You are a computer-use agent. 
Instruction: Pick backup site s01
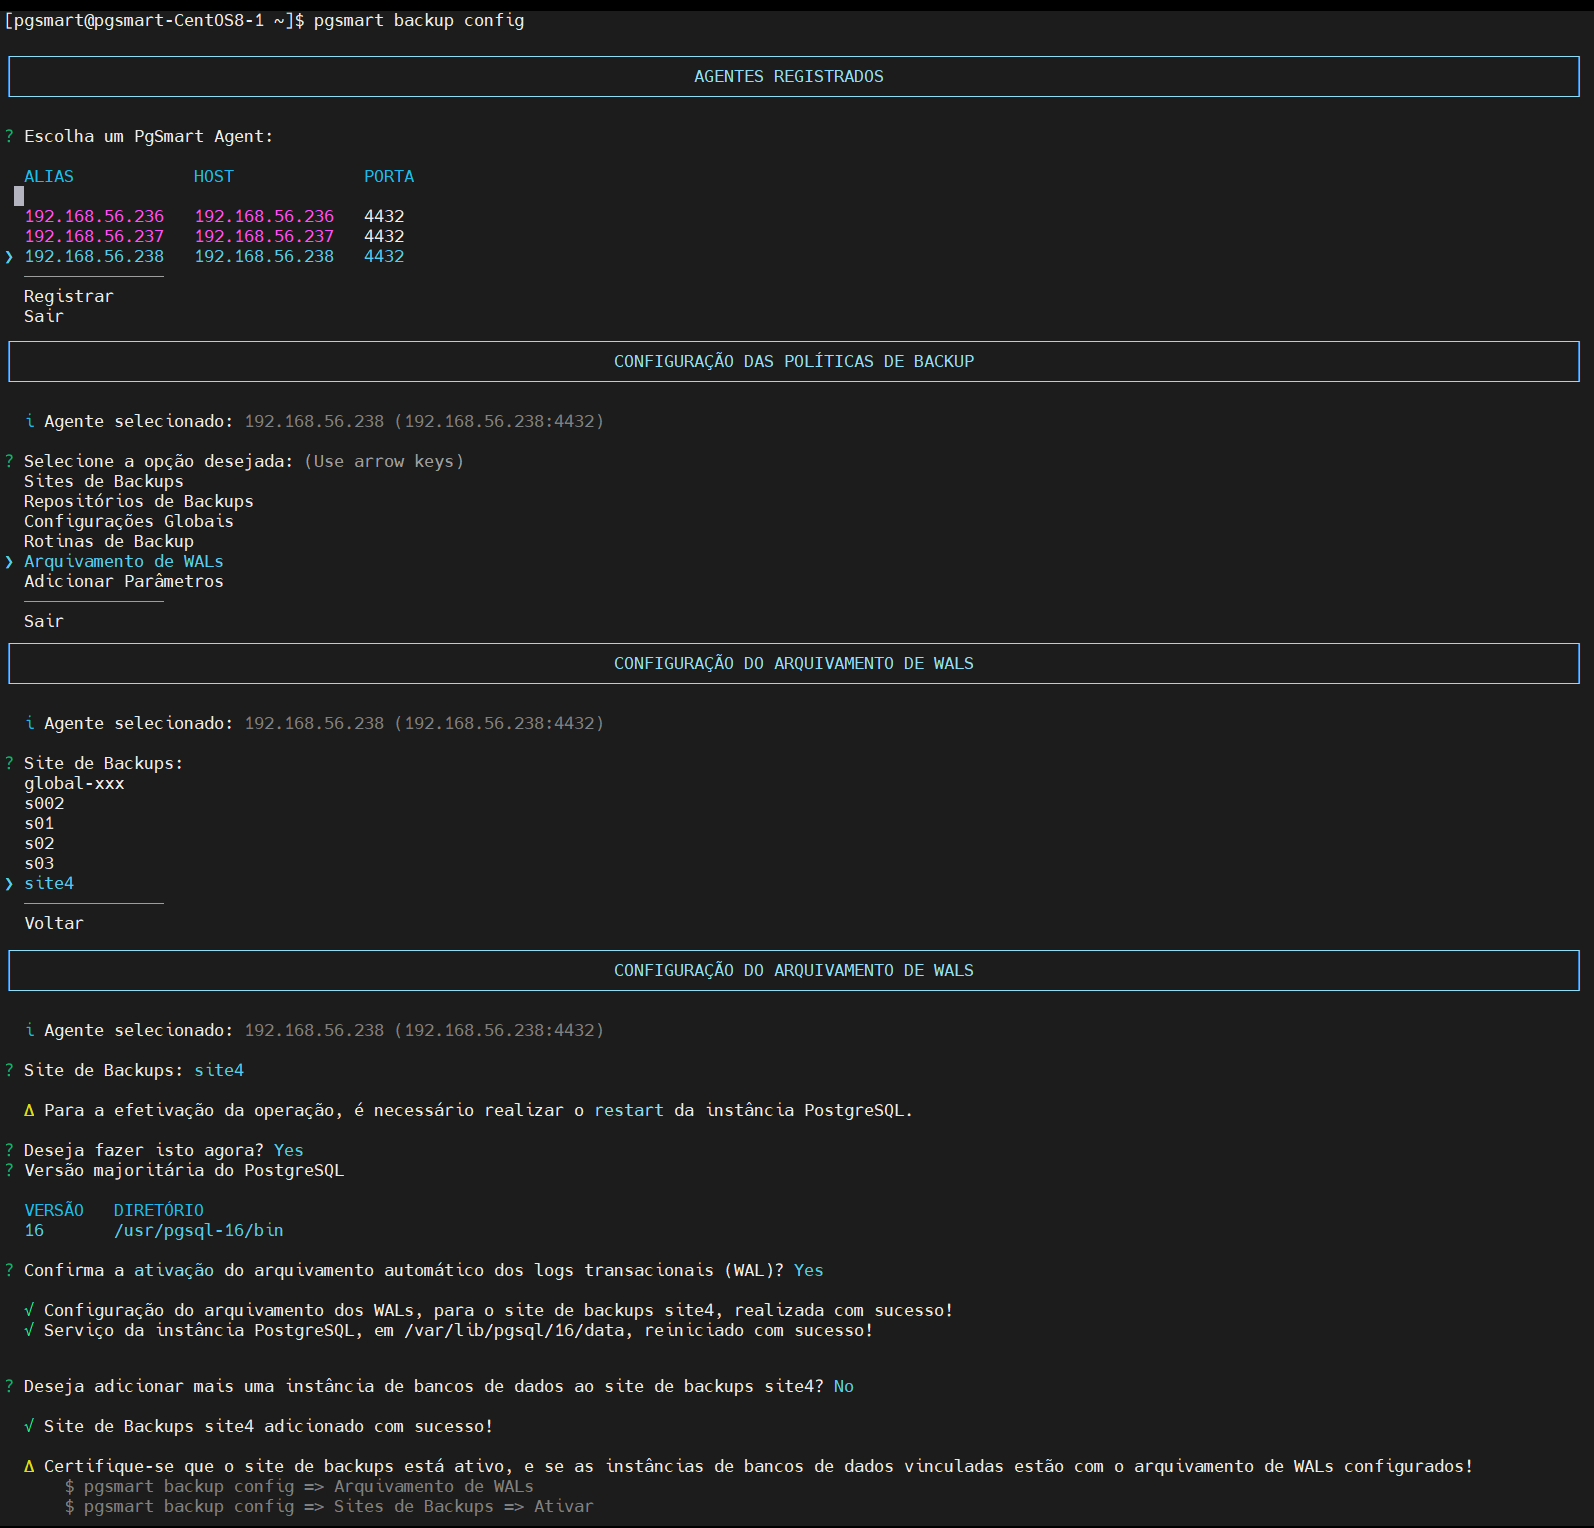tap(39, 823)
